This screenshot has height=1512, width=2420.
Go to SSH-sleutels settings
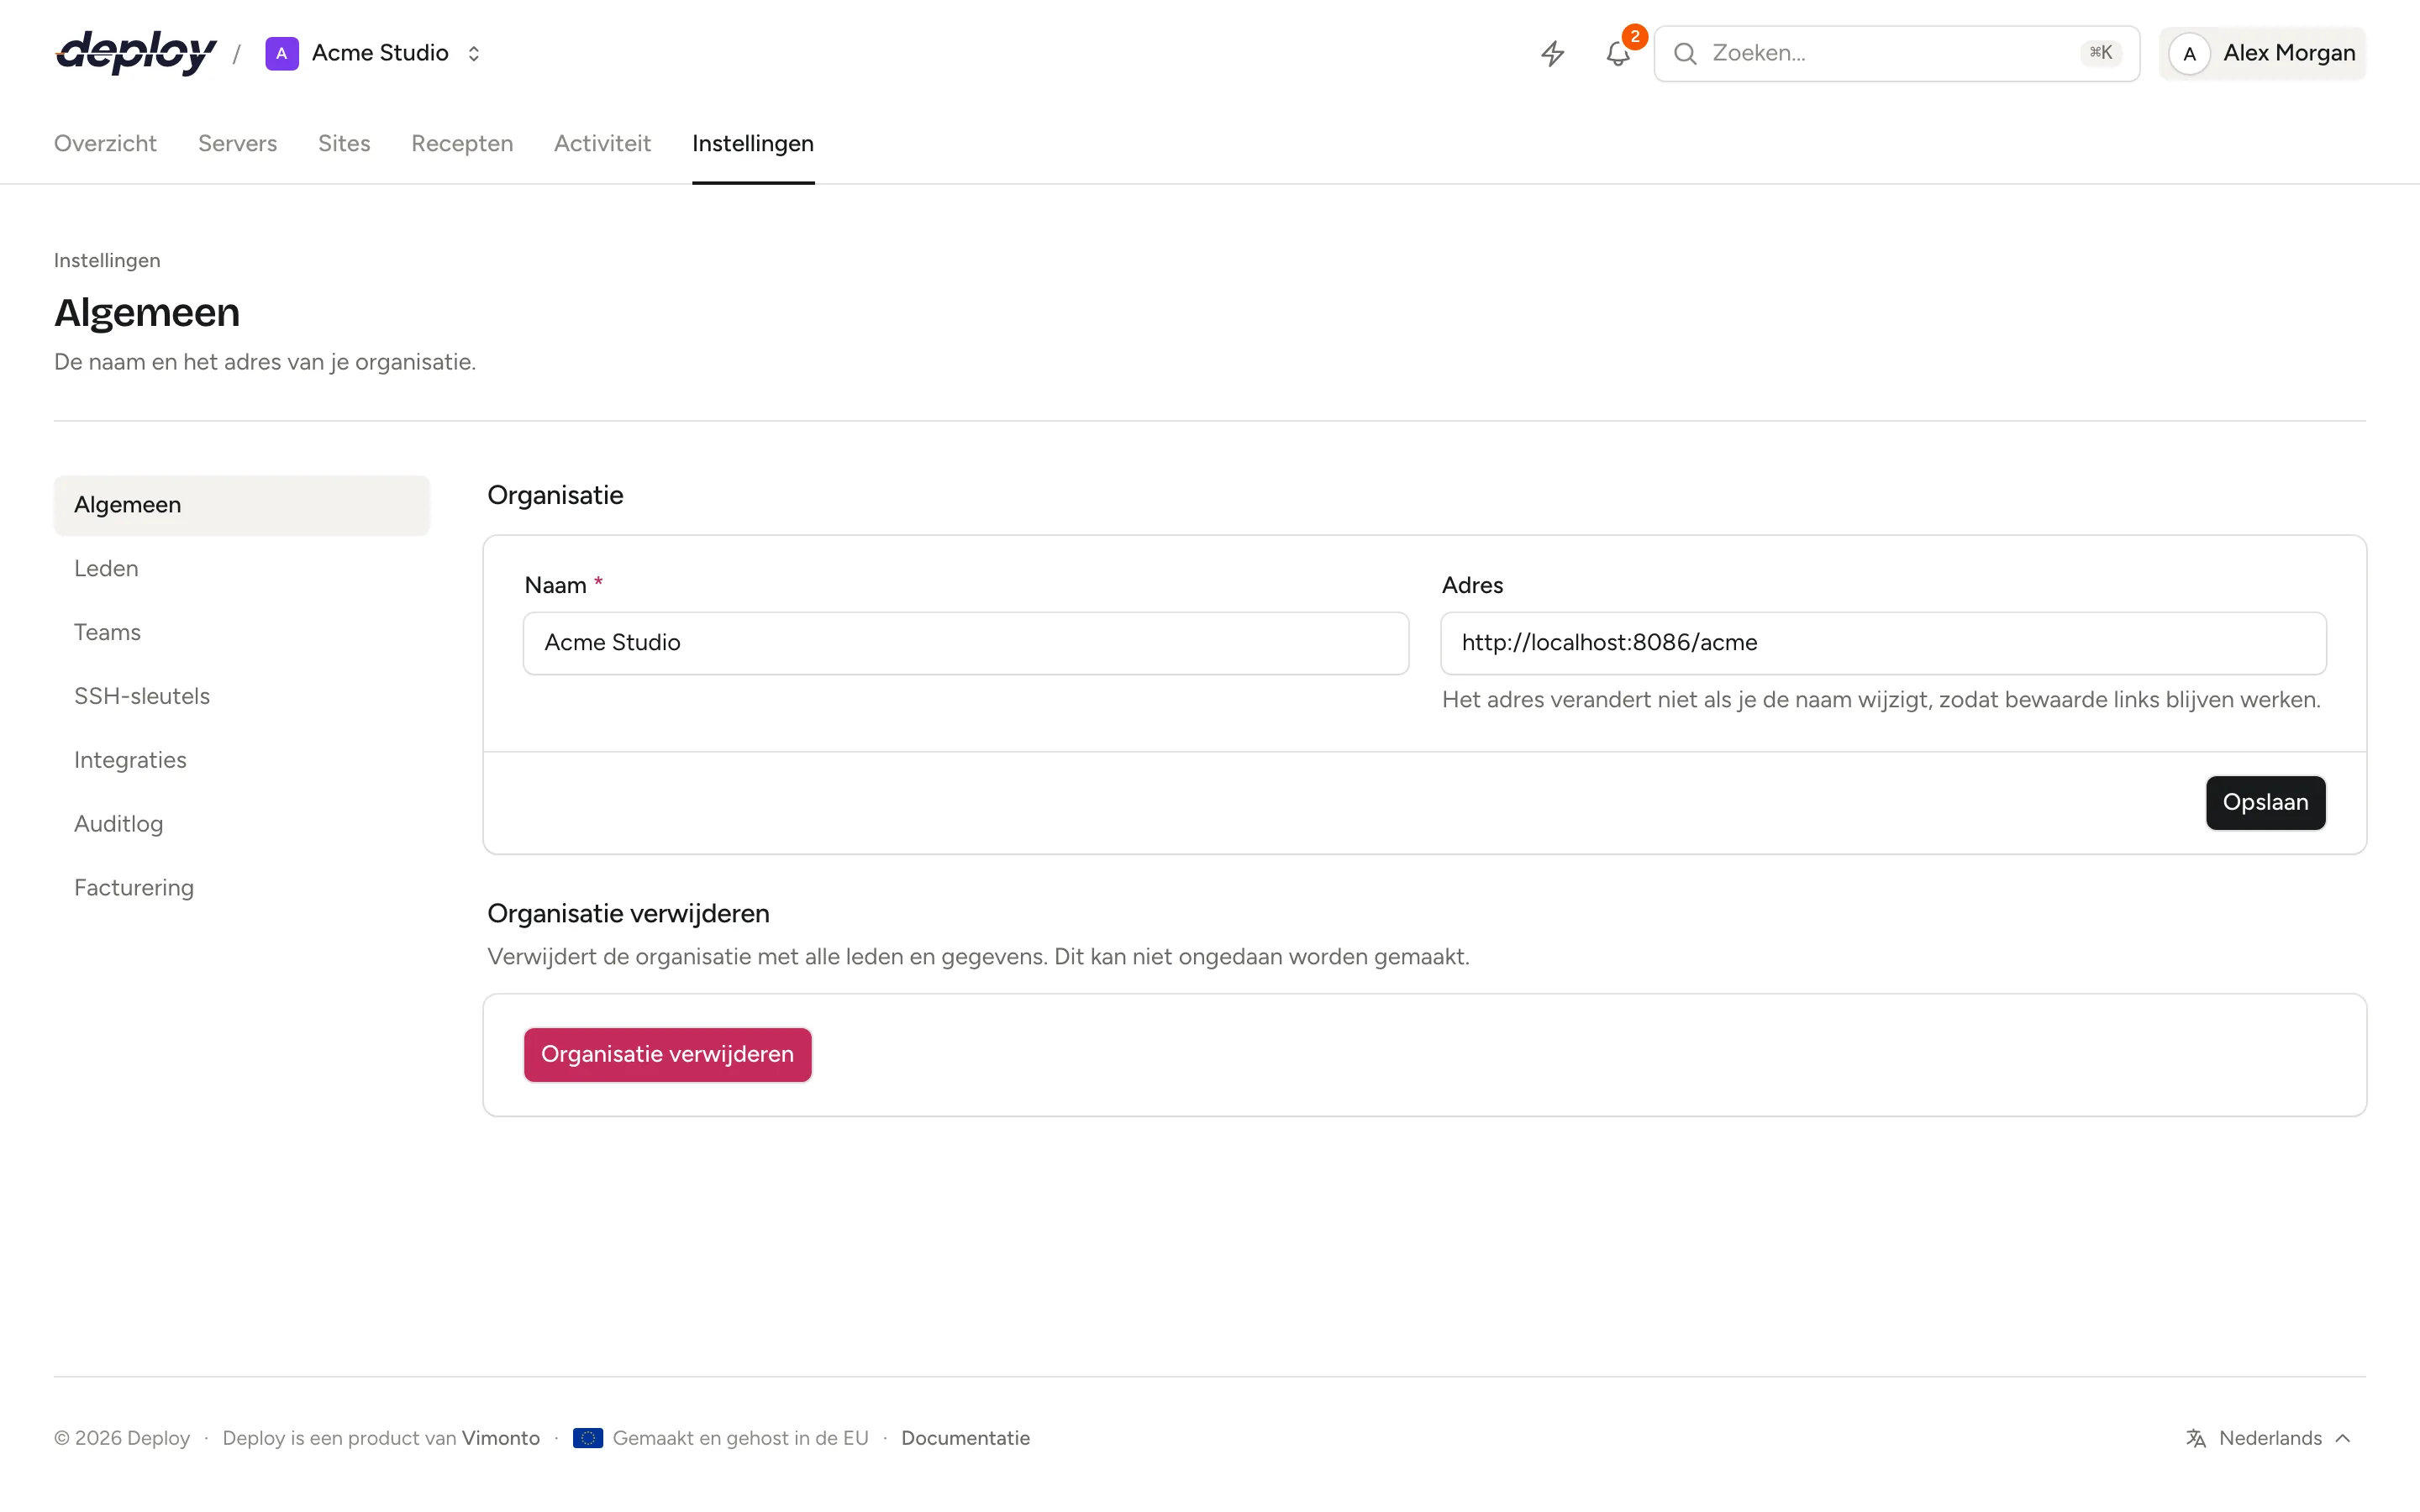[x=242, y=696]
